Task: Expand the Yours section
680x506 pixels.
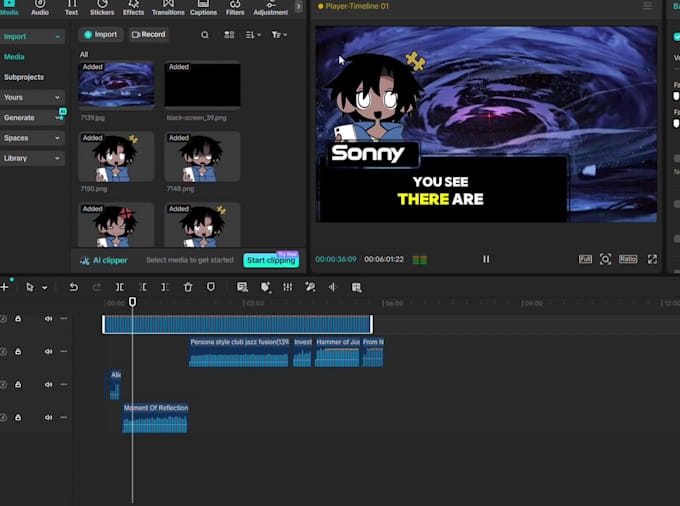Action: point(33,97)
